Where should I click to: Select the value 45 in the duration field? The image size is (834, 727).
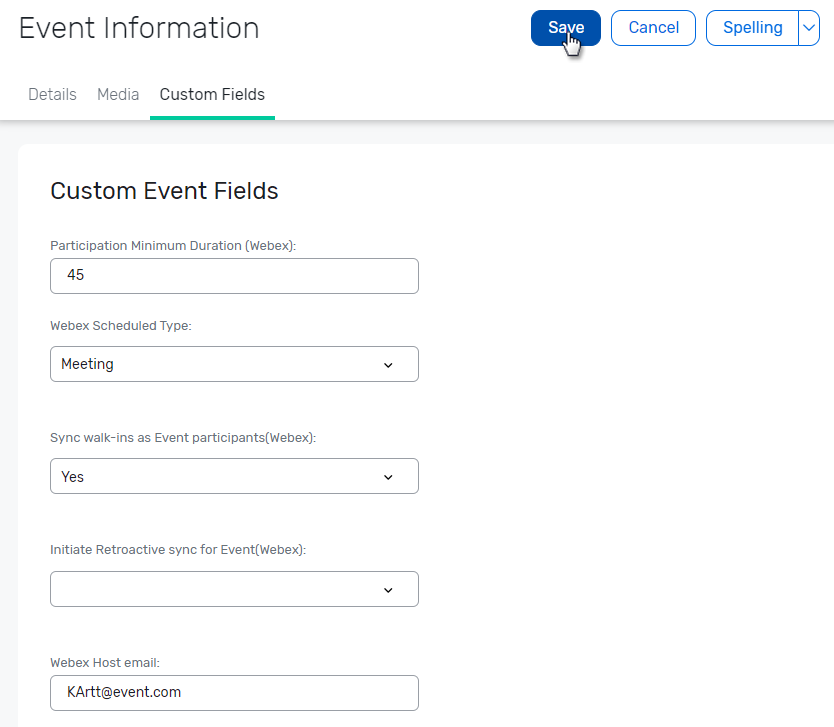point(75,276)
